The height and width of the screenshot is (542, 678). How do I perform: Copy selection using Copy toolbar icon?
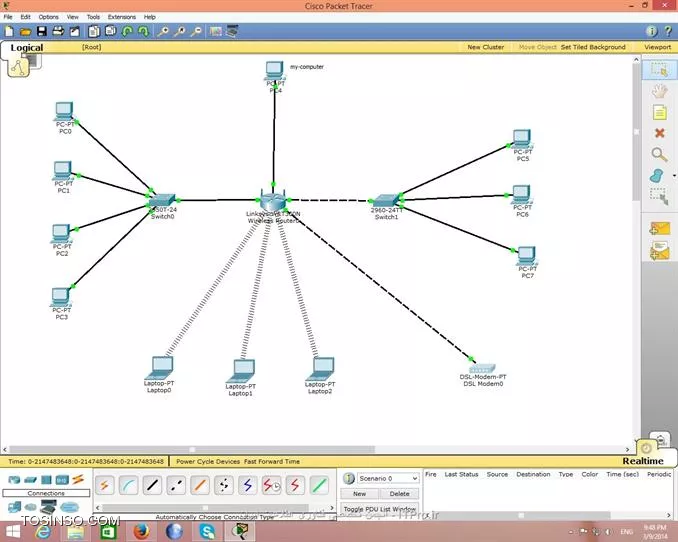pos(94,32)
